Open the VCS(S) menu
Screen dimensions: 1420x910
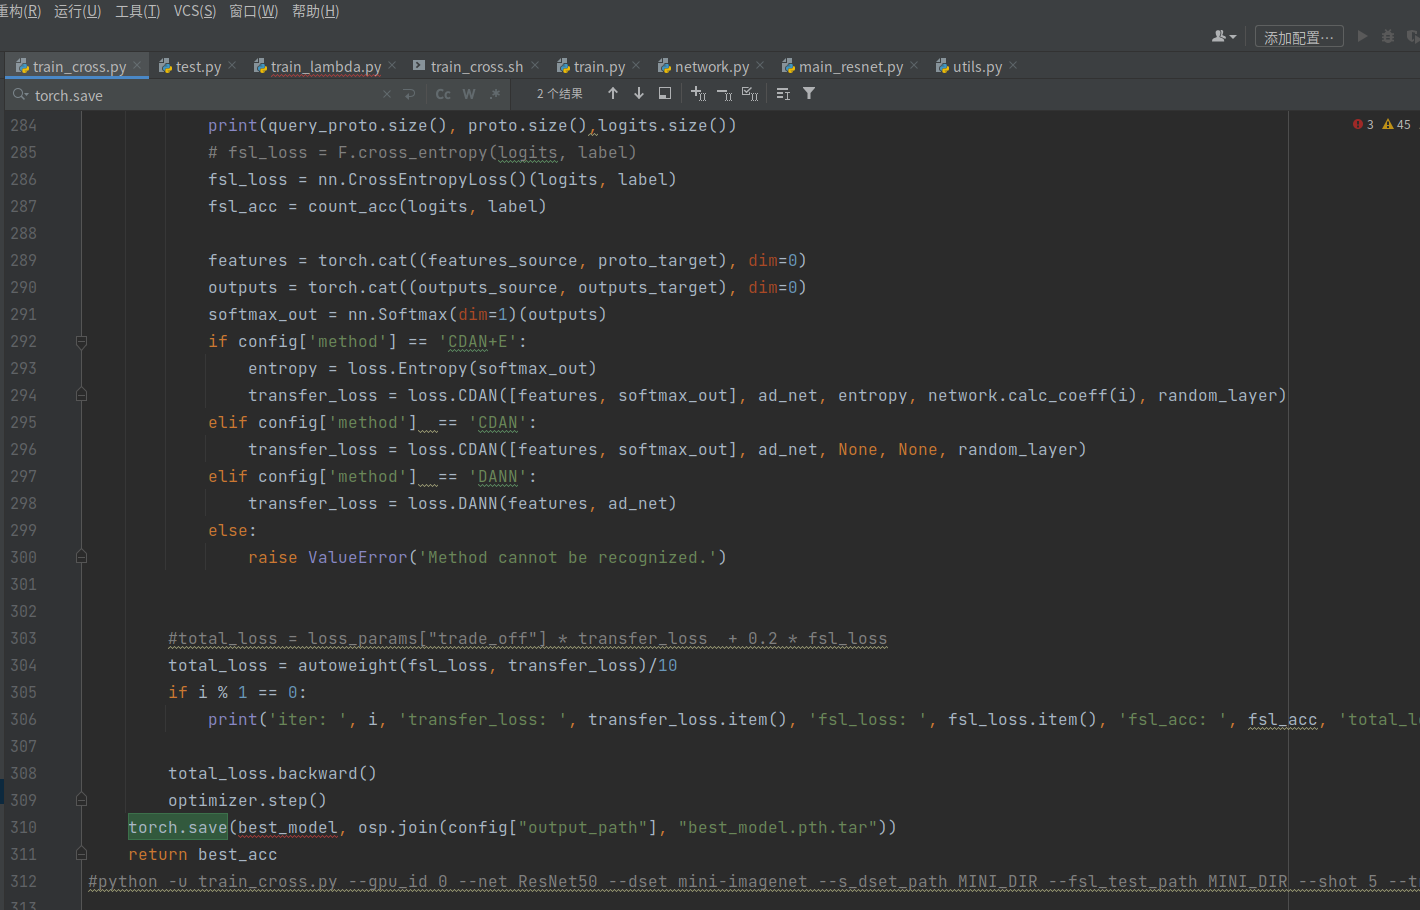[x=194, y=10]
